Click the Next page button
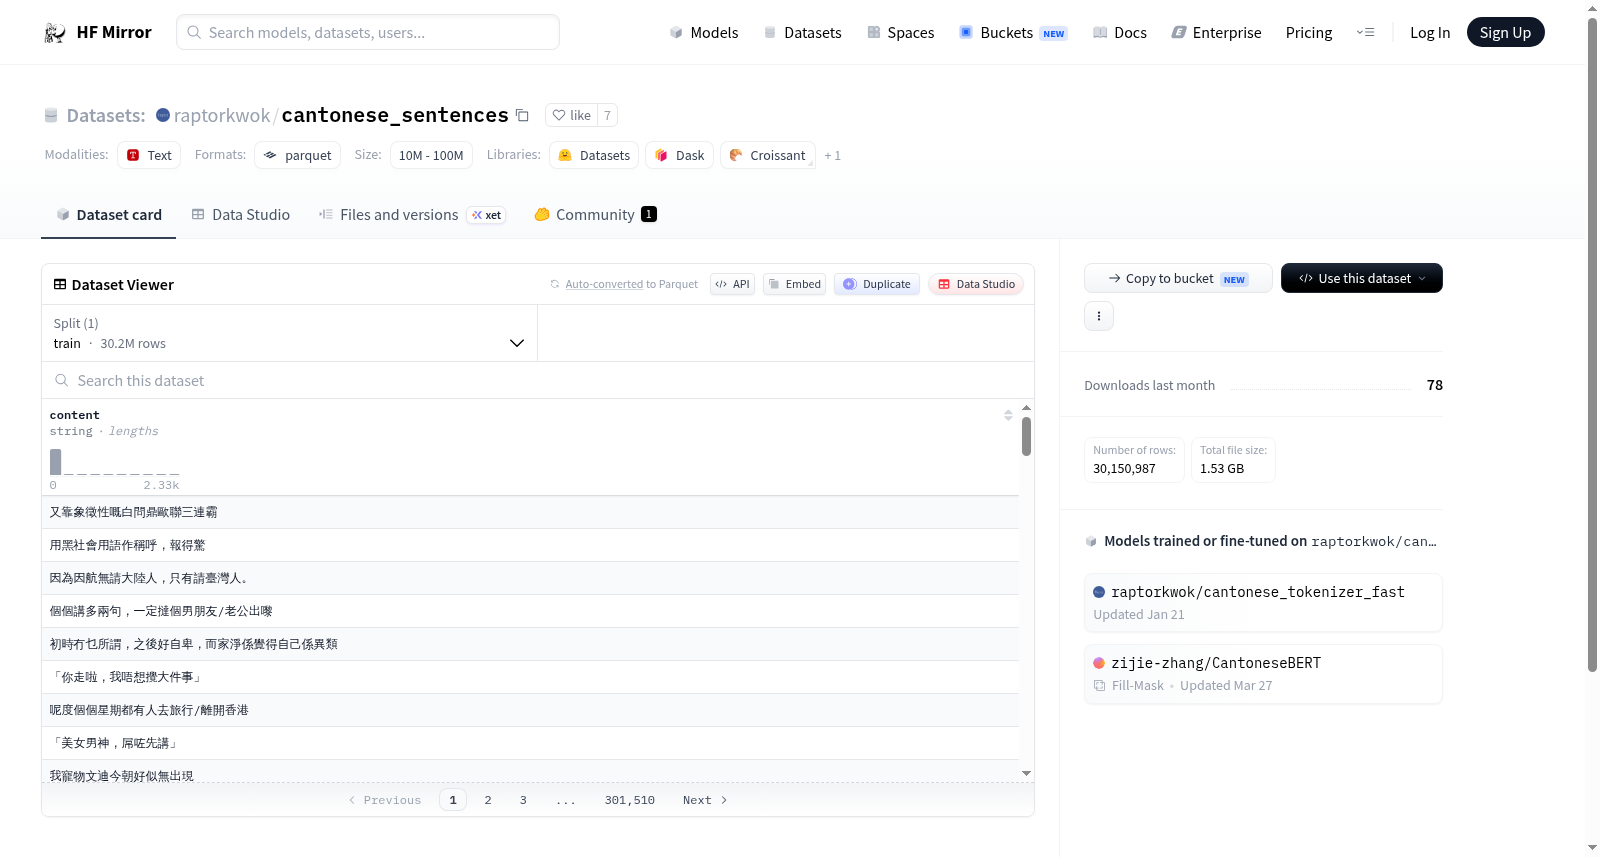The image size is (1600, 857). [705, 801]
